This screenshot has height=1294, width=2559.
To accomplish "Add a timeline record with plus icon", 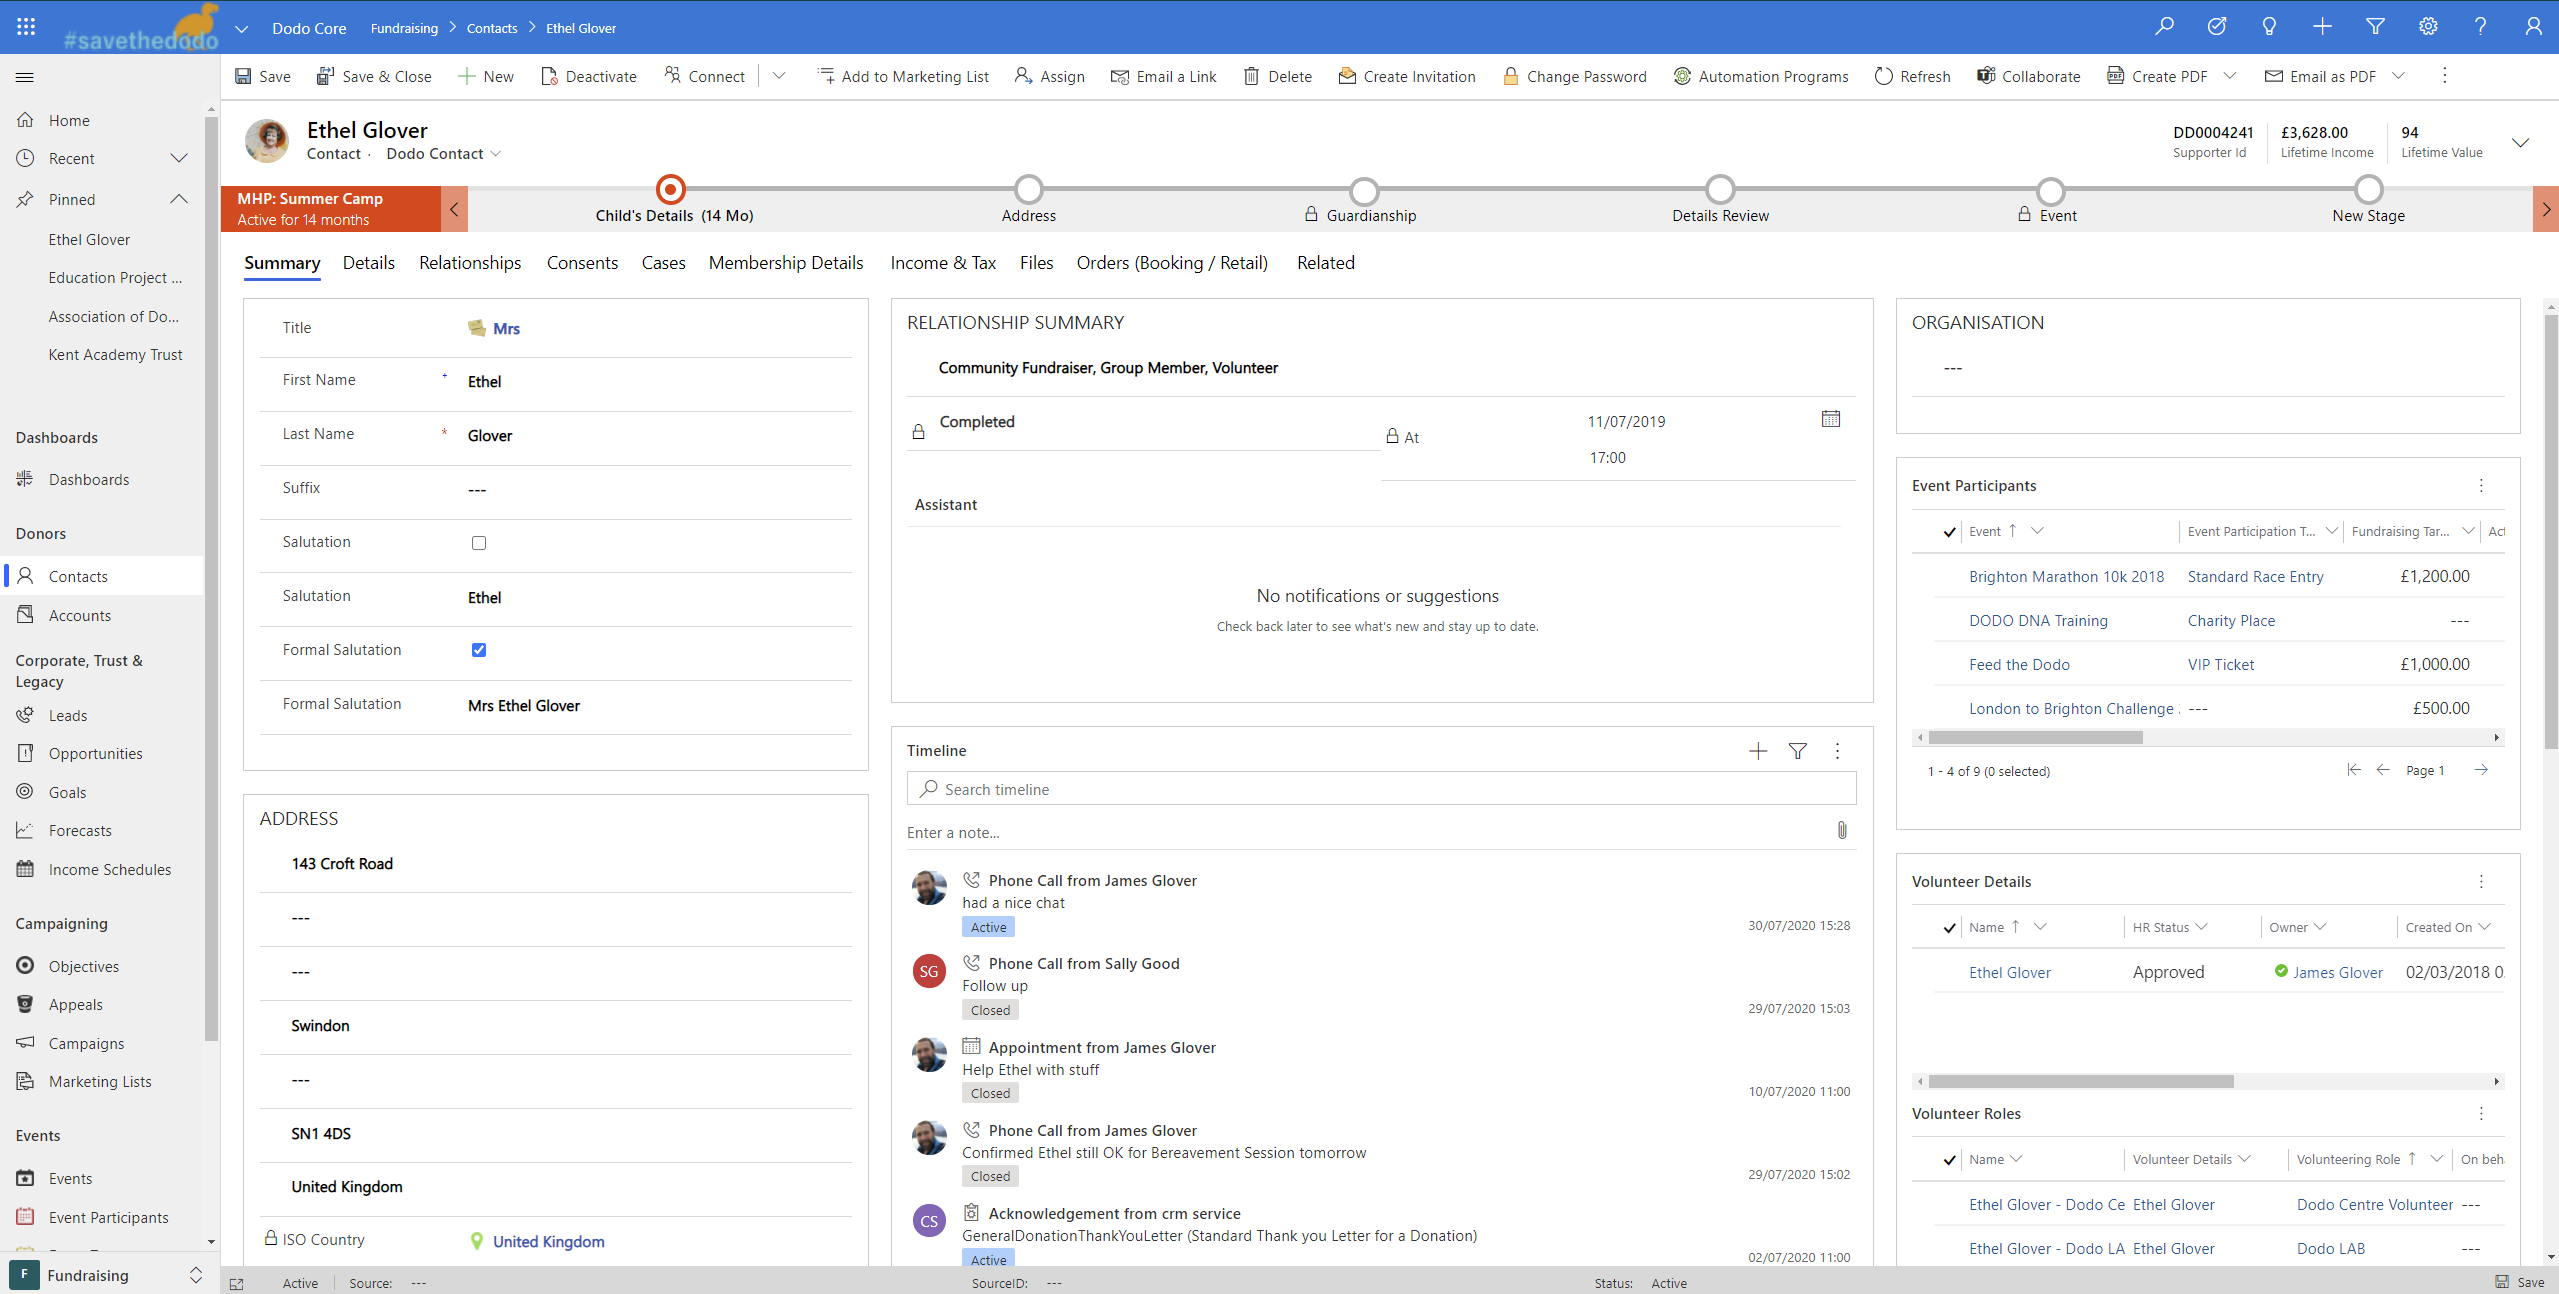I will 1758,751.
